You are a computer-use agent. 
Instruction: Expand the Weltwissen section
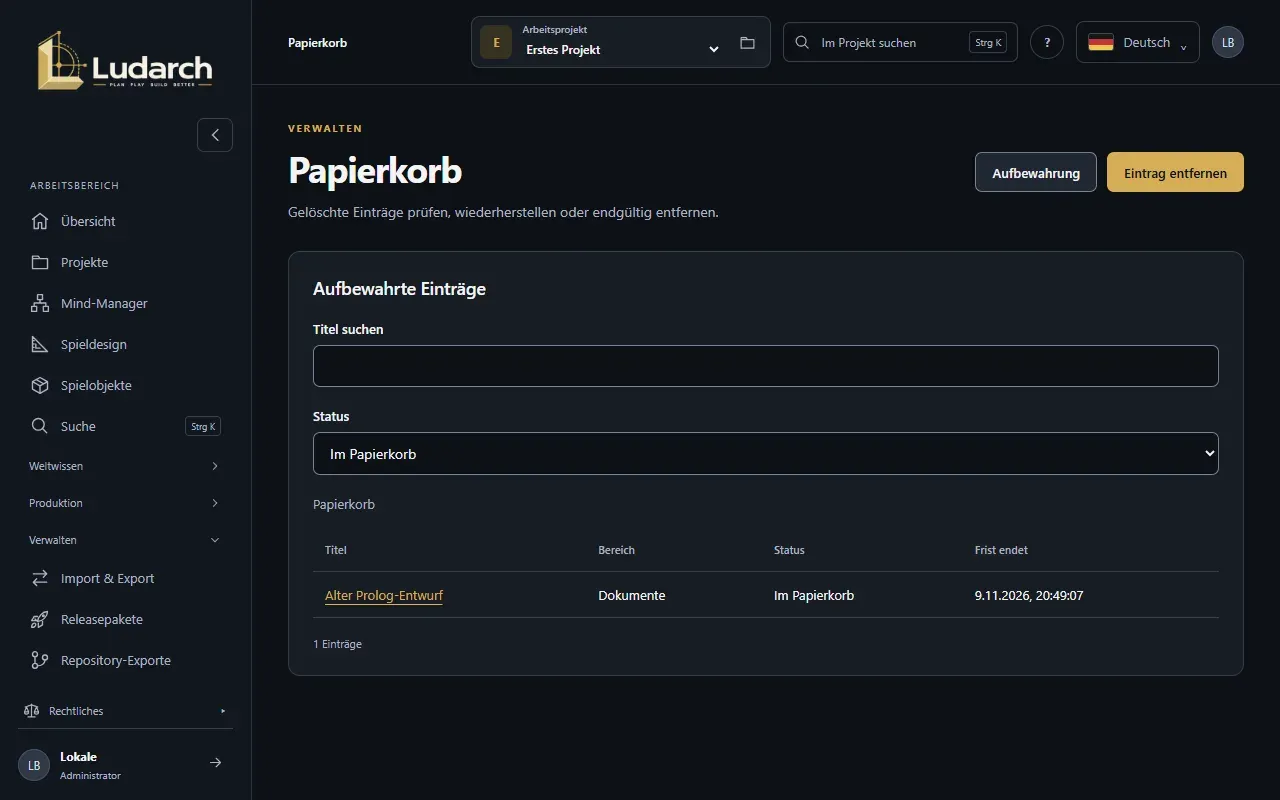pos(125,466)
